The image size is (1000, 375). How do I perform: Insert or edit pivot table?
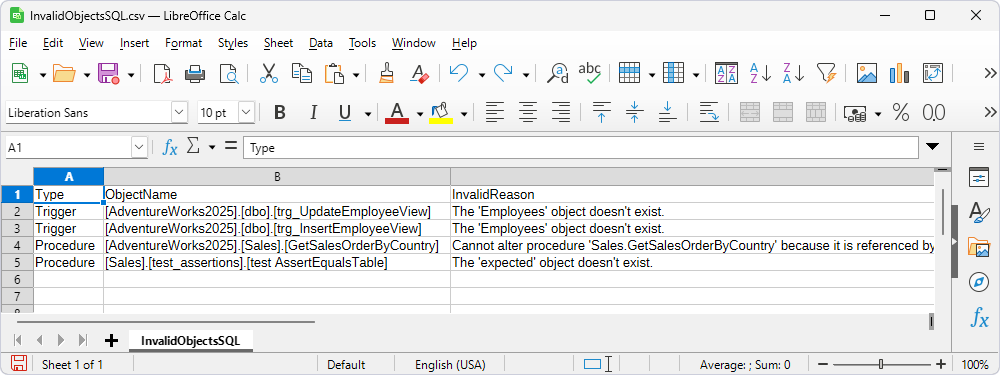pos(932,73)
